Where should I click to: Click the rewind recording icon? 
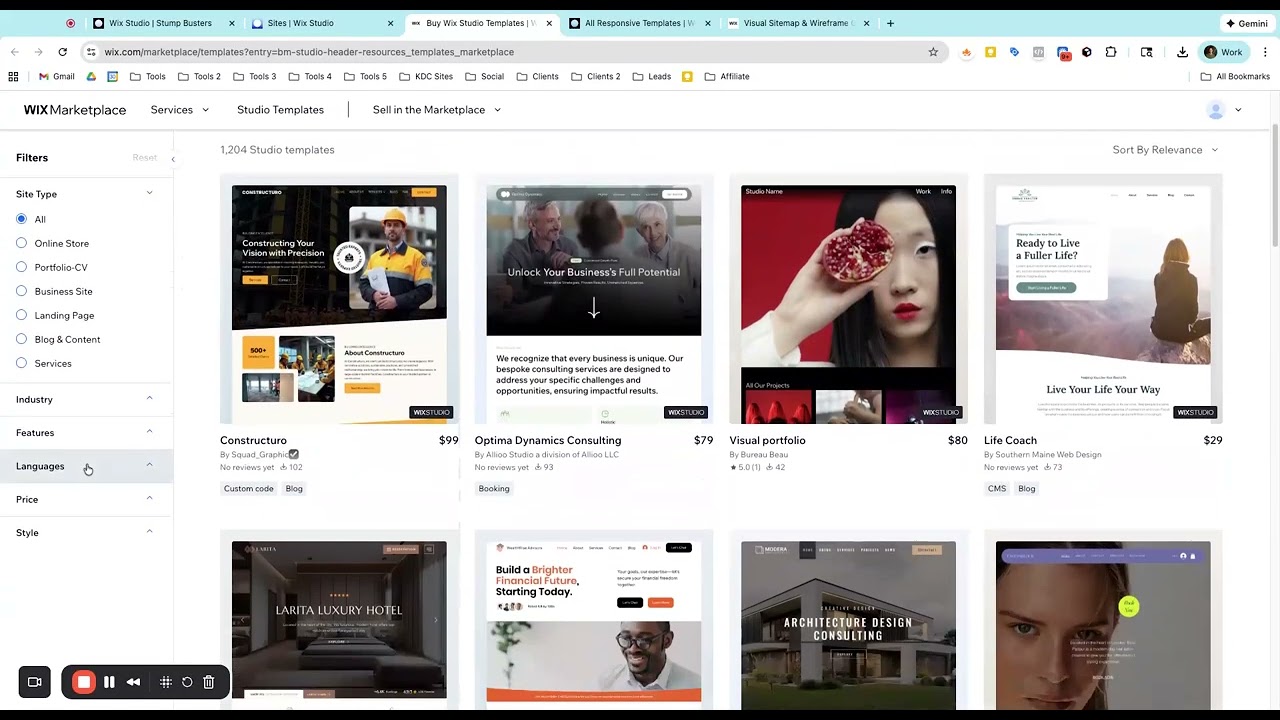(133, 682)
